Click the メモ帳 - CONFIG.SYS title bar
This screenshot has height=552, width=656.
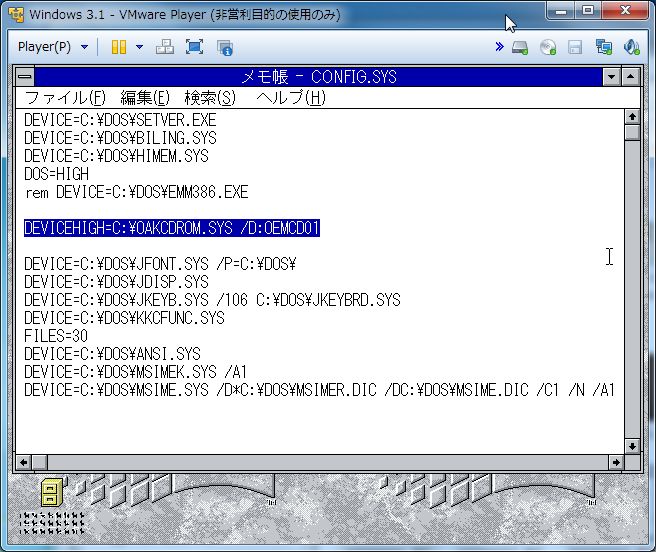point(319,77)
